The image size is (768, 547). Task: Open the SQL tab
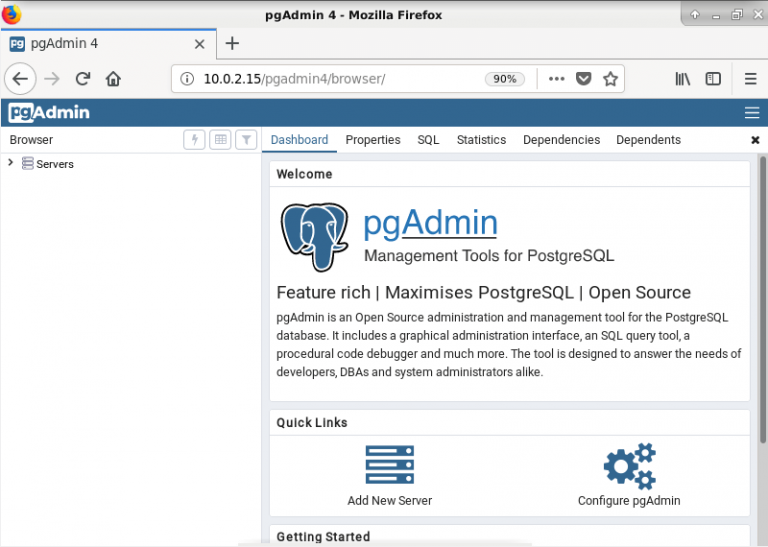click(428, 140)
